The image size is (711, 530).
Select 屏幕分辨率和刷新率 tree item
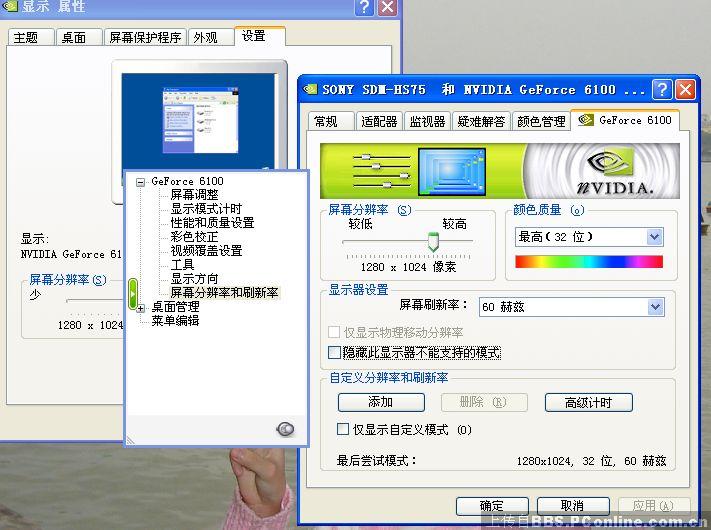224,293
